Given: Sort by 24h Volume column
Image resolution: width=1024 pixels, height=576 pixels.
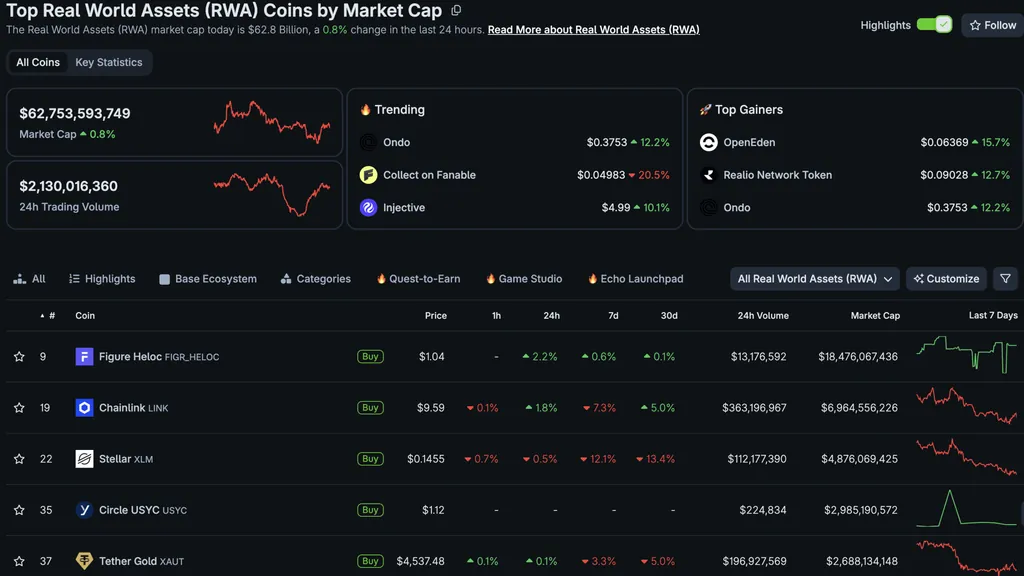Looking at the screenshot, I should pos(763,315).
